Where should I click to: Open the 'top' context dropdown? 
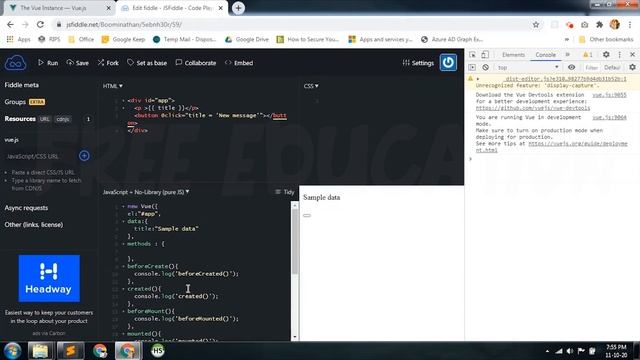point(528,67)
